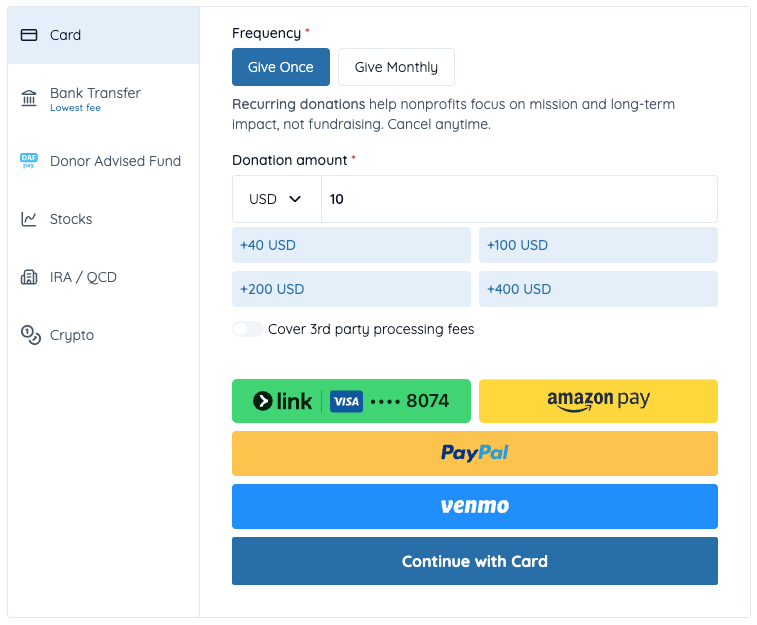Choose Donor Advised Fund option label
This screenshot has height=625, width=757.
point(115,161)
